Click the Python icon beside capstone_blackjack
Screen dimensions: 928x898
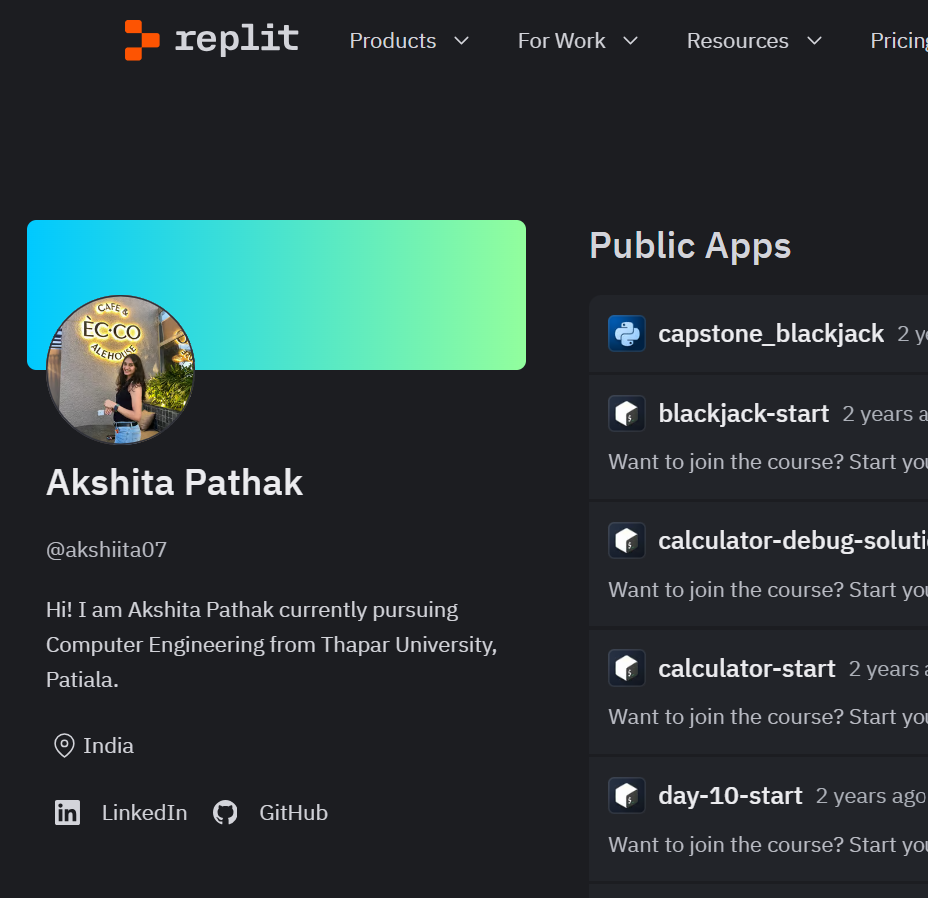coord(627,333)
